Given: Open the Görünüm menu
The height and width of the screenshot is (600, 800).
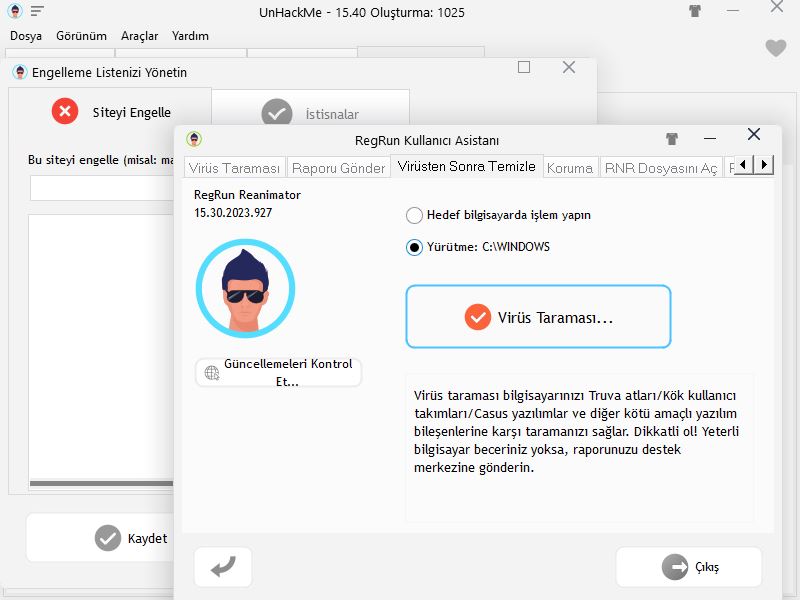Looking at the screenshot, I should tap(82, 36).
